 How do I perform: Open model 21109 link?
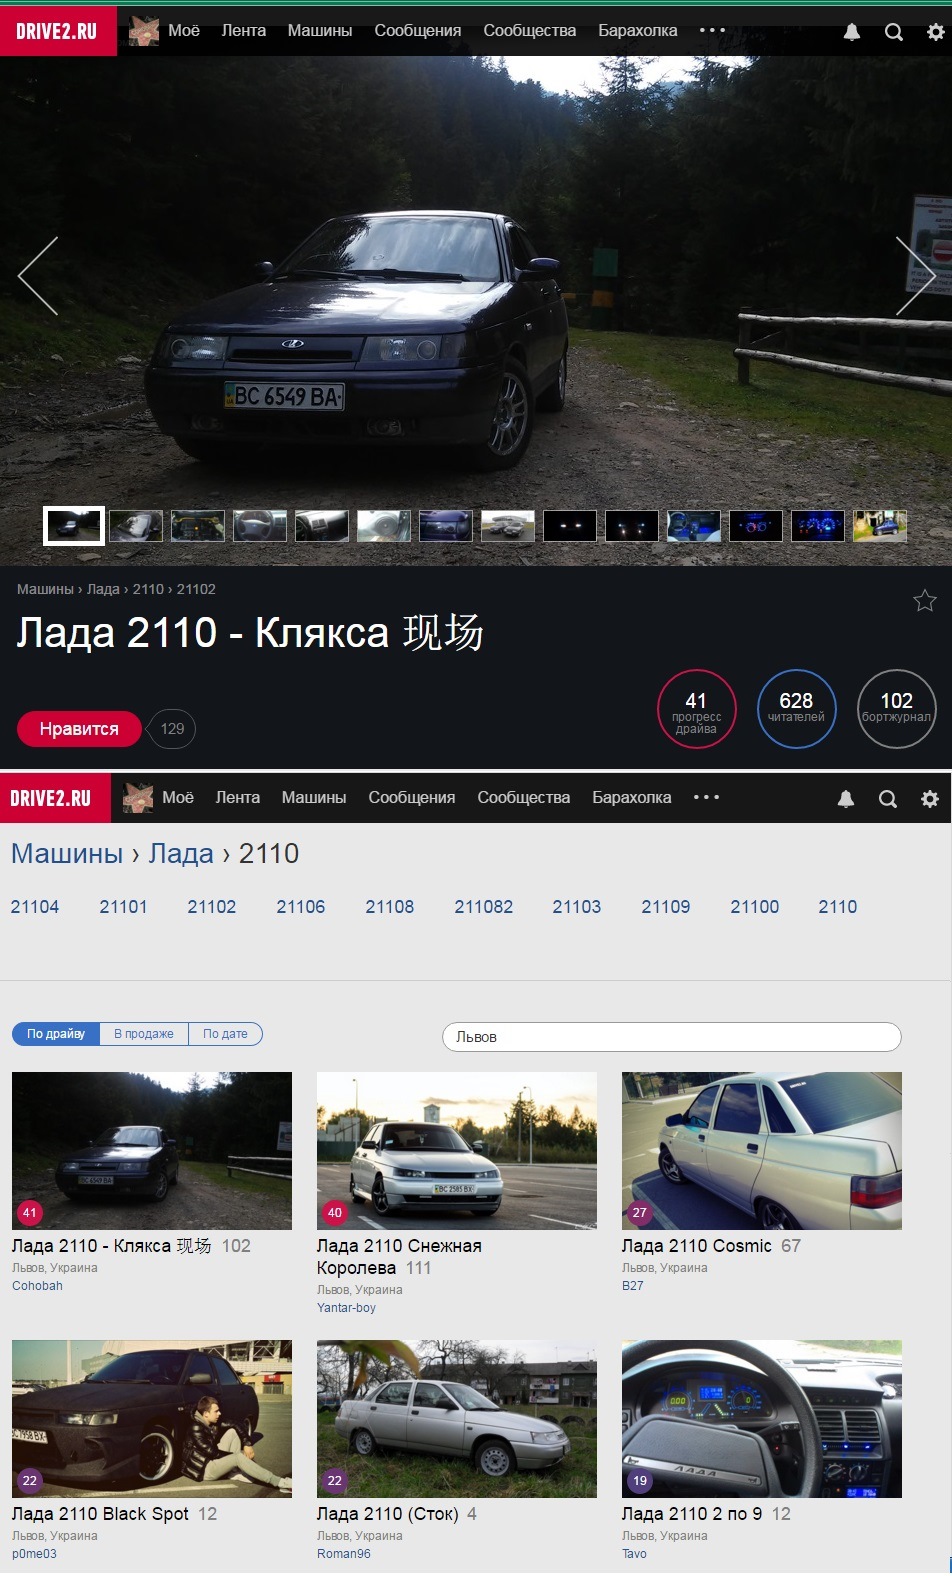666,907
